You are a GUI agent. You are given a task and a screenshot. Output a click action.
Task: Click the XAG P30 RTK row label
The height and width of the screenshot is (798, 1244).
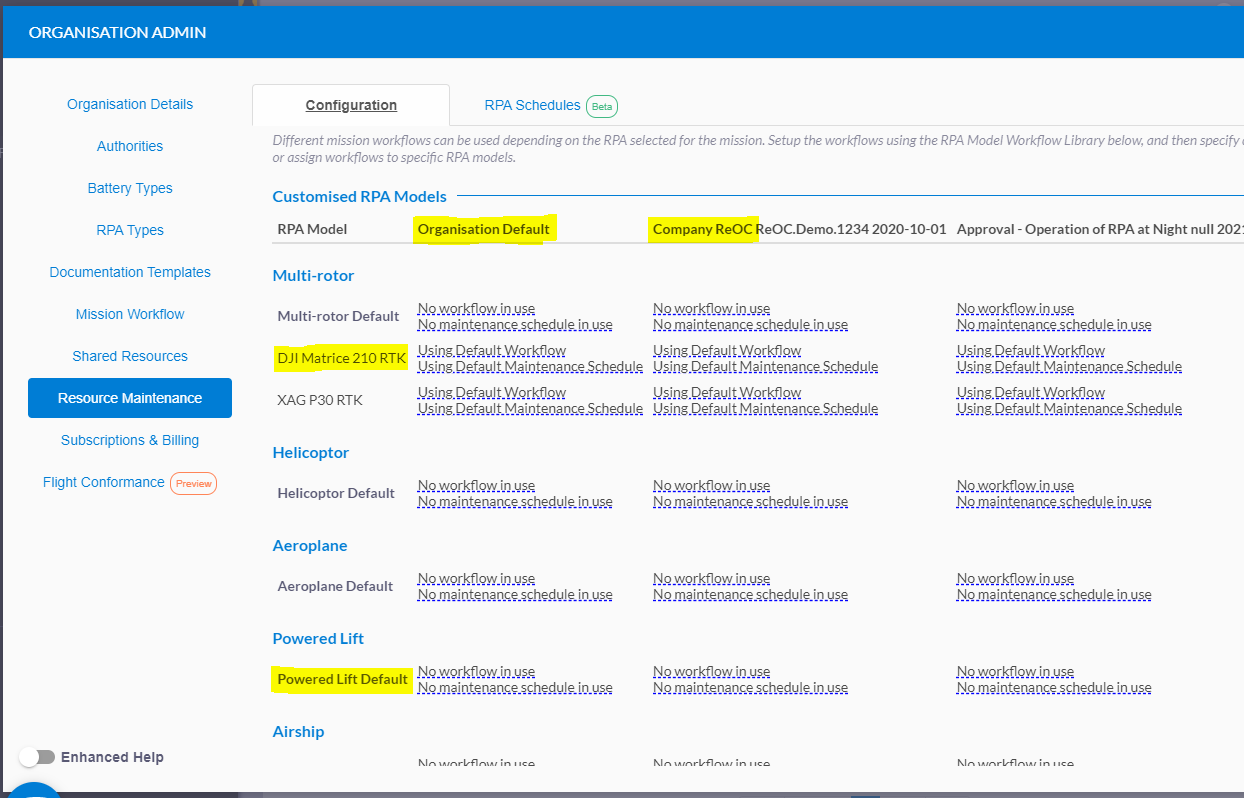click(320, 400)
